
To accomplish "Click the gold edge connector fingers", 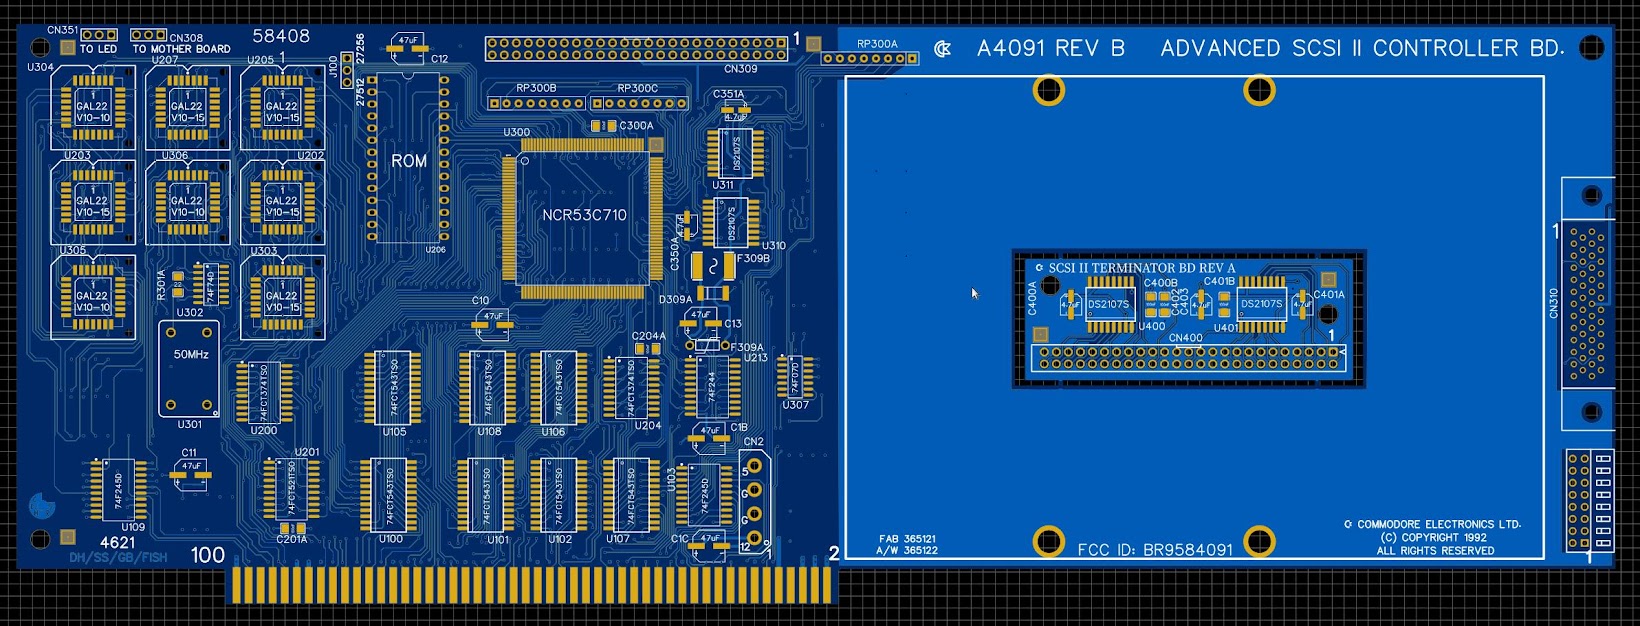I will point(534,585).
